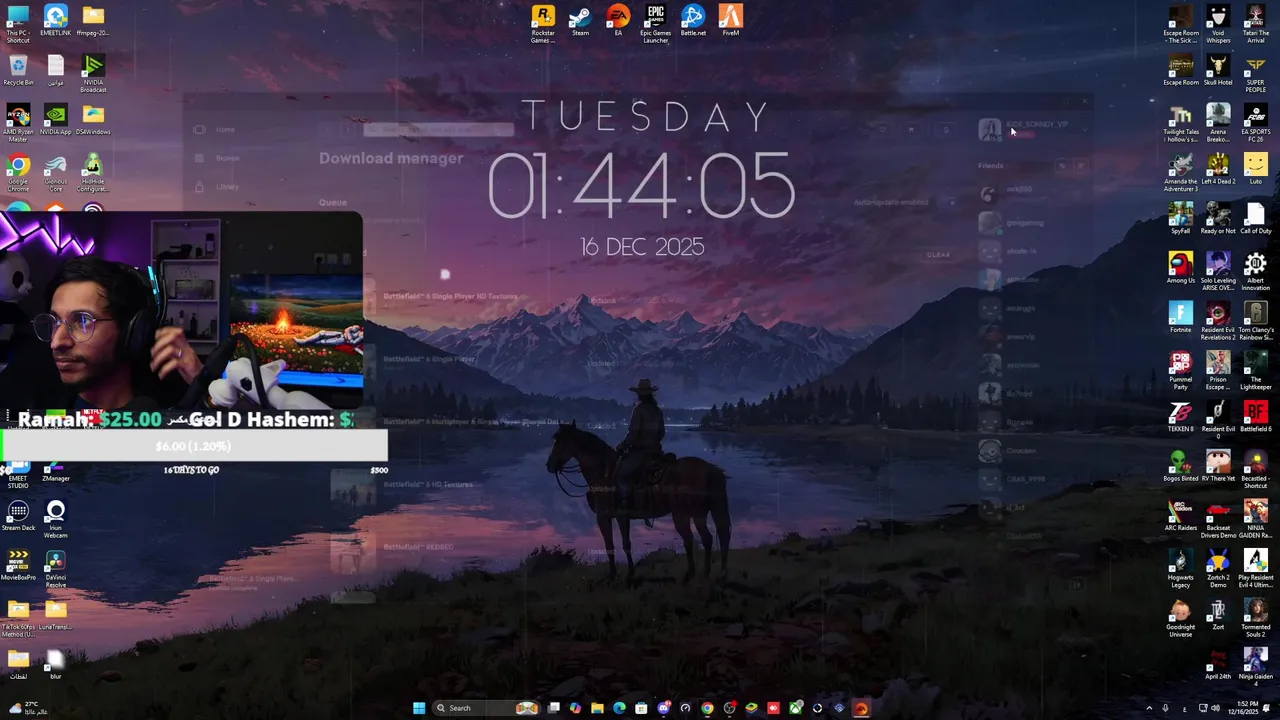Select the AMD Ryzen Master icon
Image resolution: width=1280 pixels, height=720 pixels.
pos(18,124)
